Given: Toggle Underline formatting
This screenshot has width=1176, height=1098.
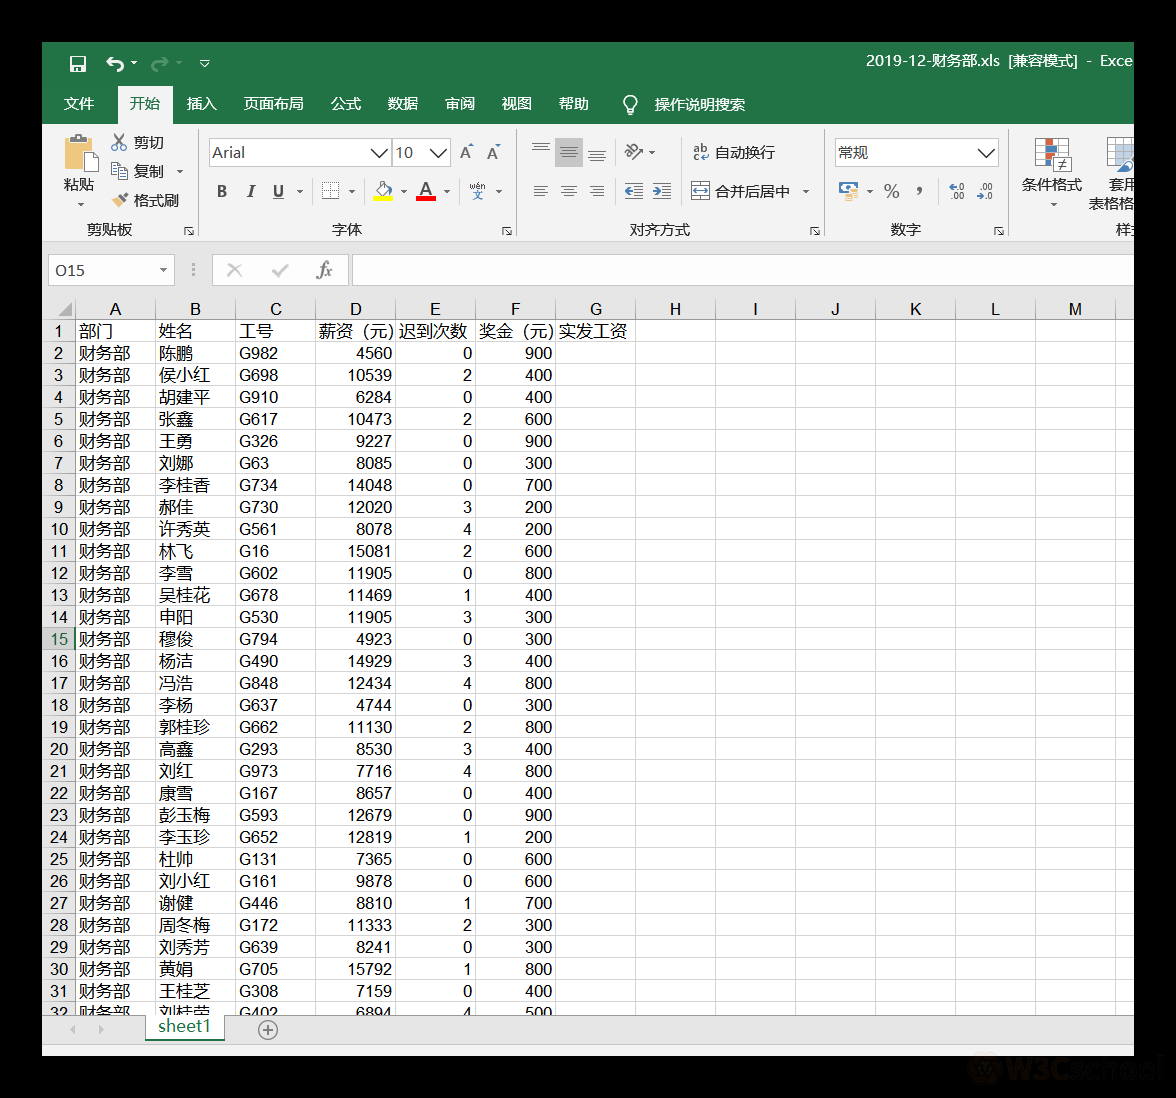Looking at the screenshot, I should tap(278, 191).
